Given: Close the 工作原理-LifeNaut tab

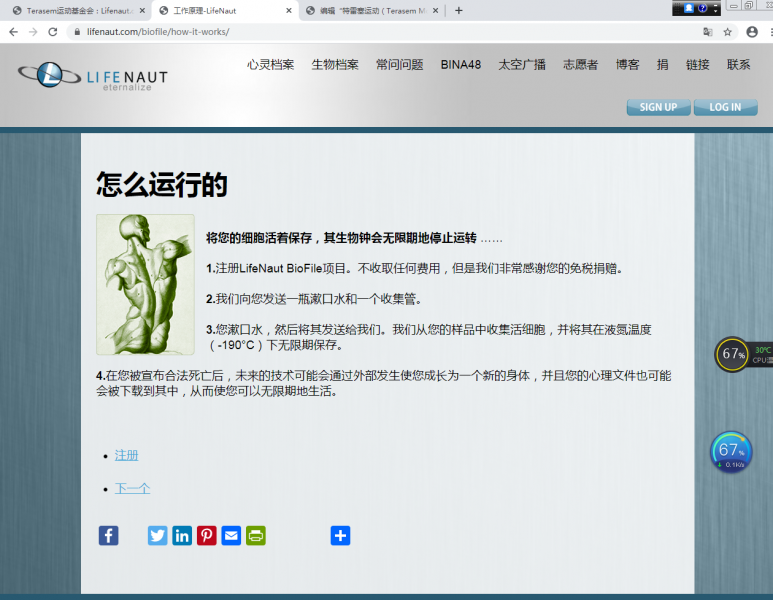Looking at the screenshot, I should tap(289, 10).
